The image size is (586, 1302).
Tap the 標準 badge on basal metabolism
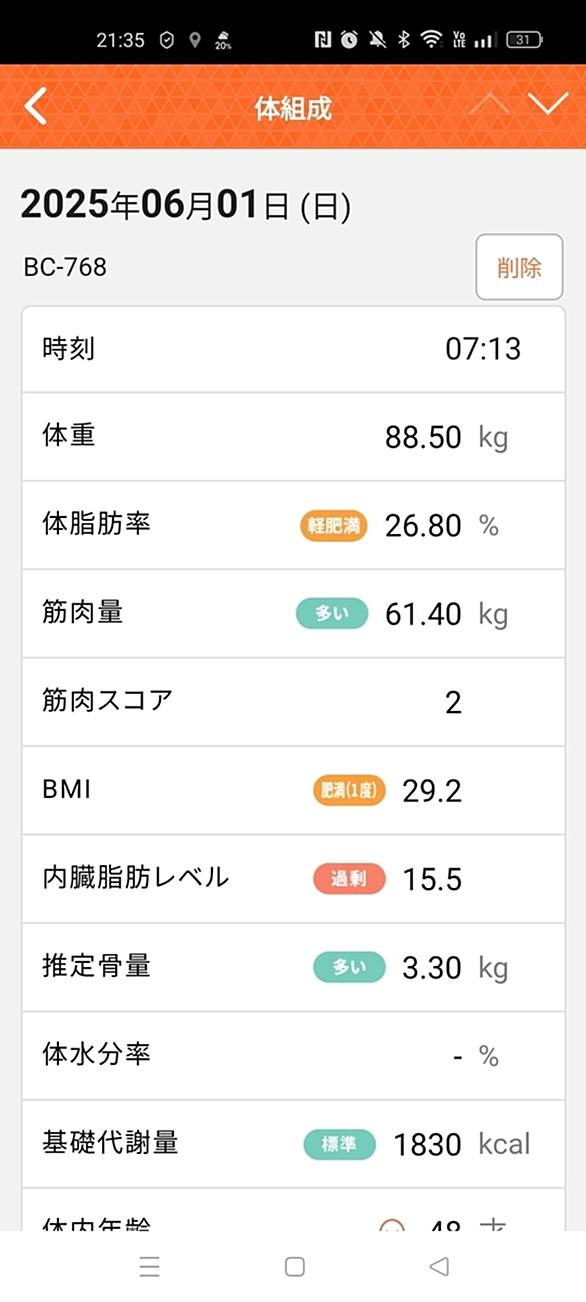[340, 1144]
